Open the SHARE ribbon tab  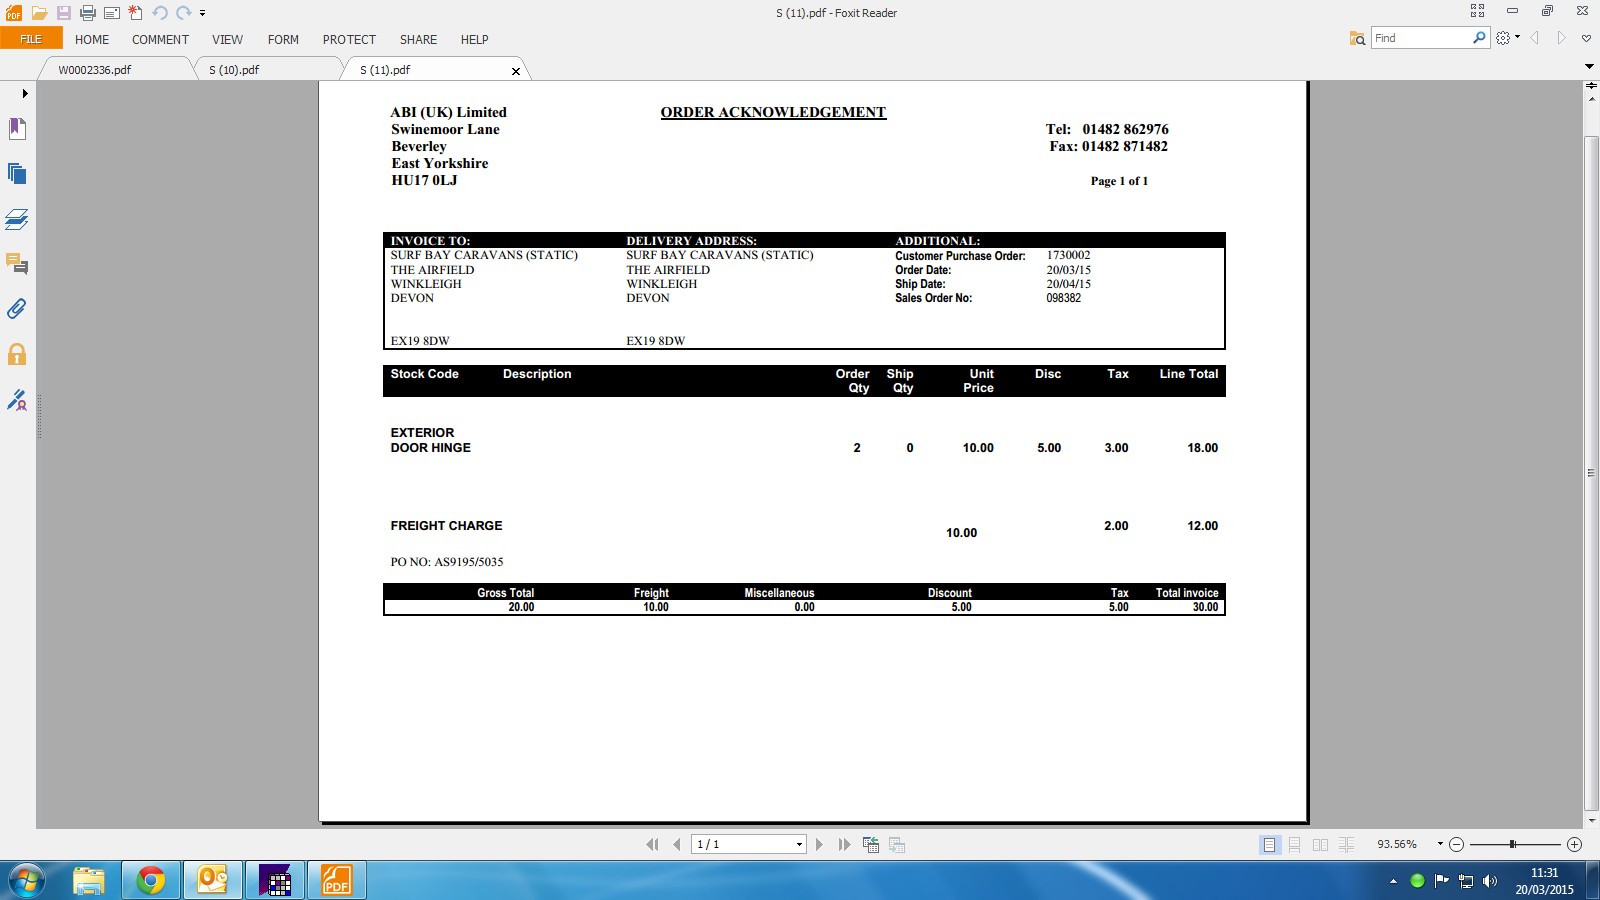418,40
